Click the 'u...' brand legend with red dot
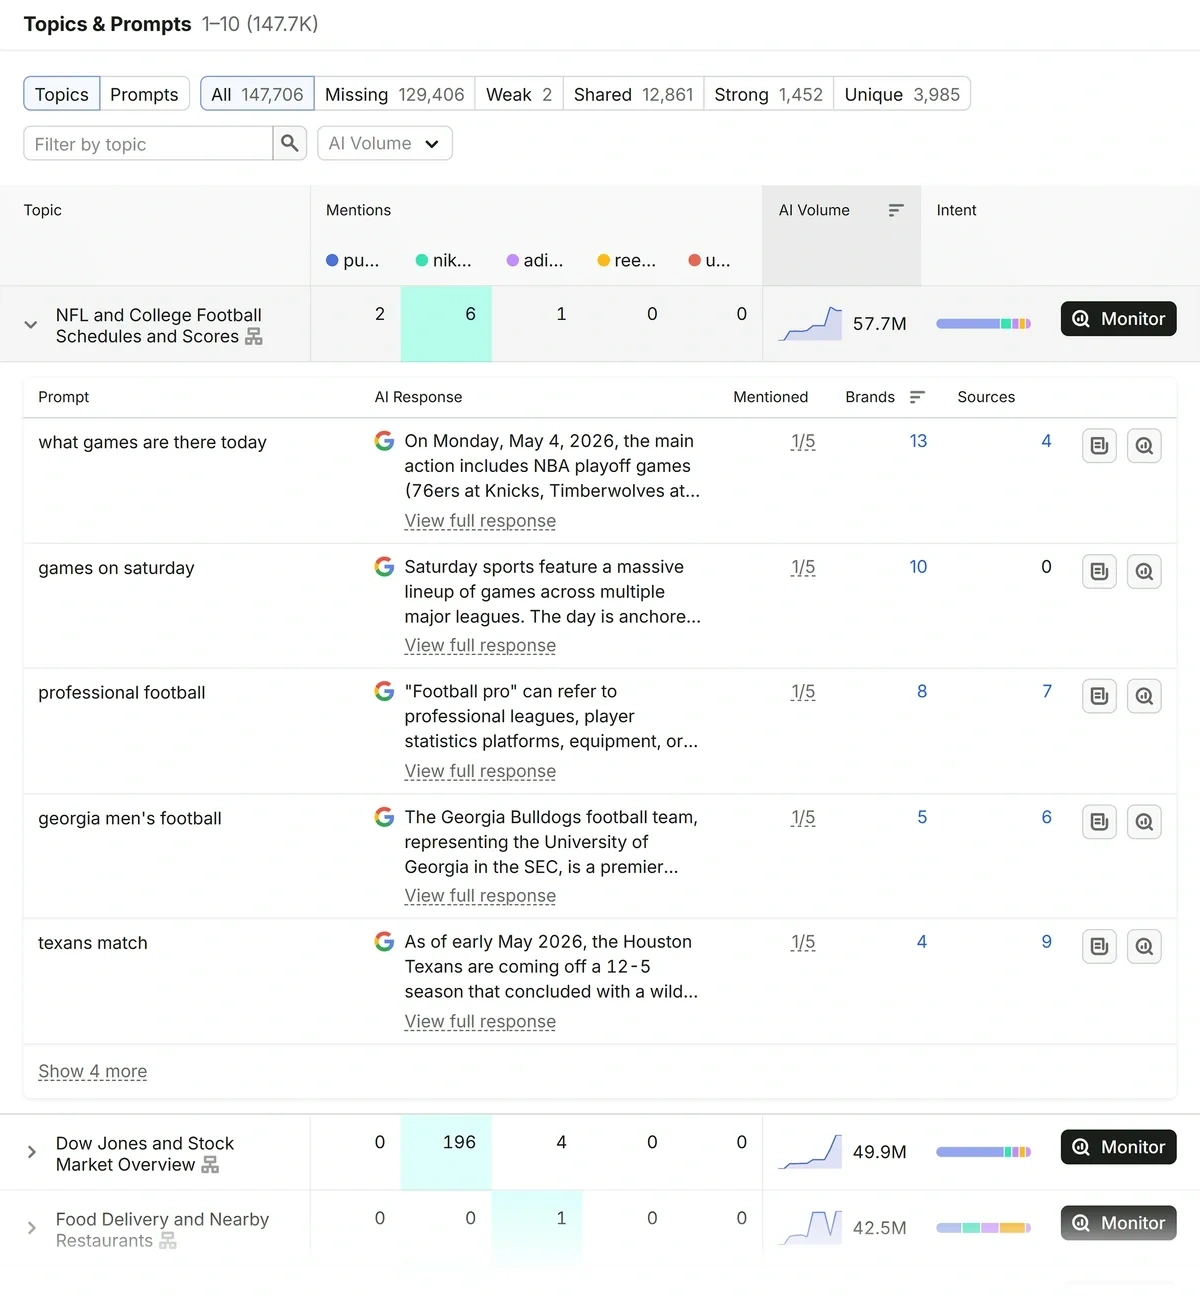 pyautogui.click(x=710, y=260)
